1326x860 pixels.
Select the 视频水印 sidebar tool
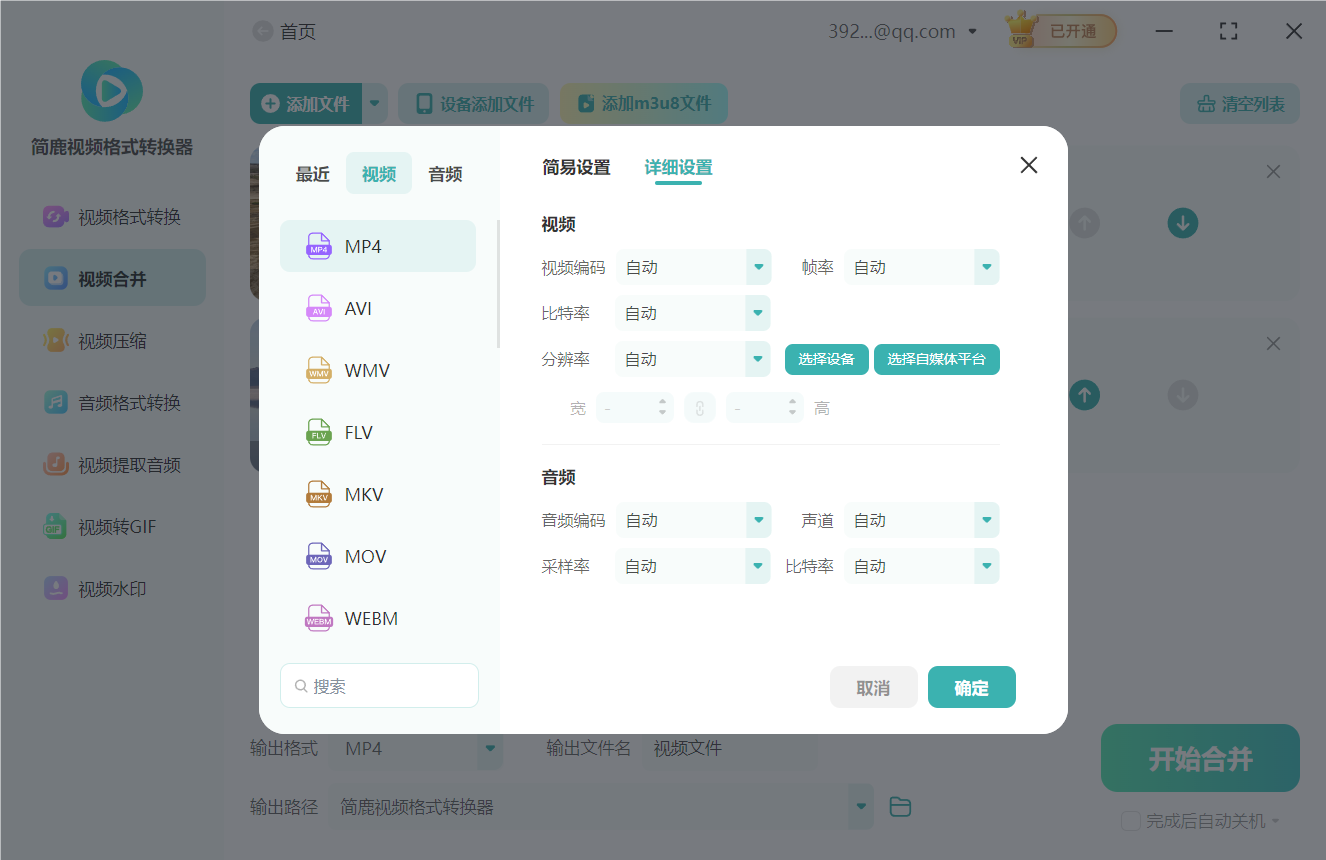tap(112, 588)
